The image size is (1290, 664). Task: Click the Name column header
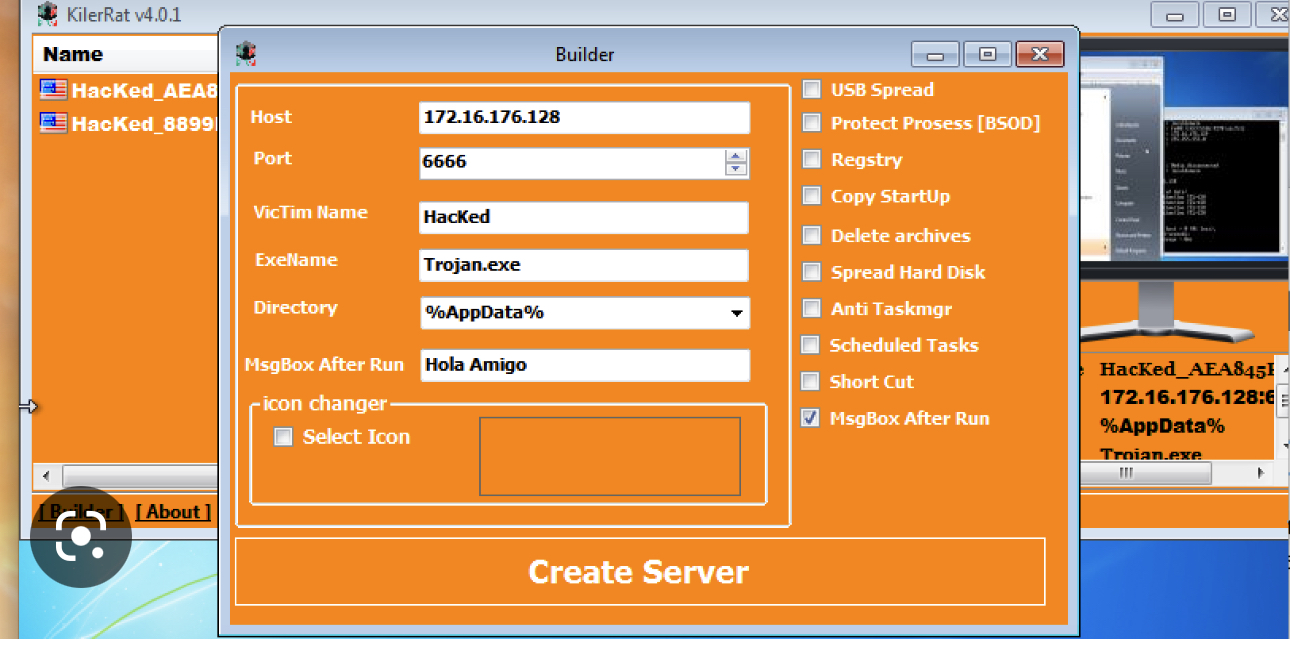125,54
